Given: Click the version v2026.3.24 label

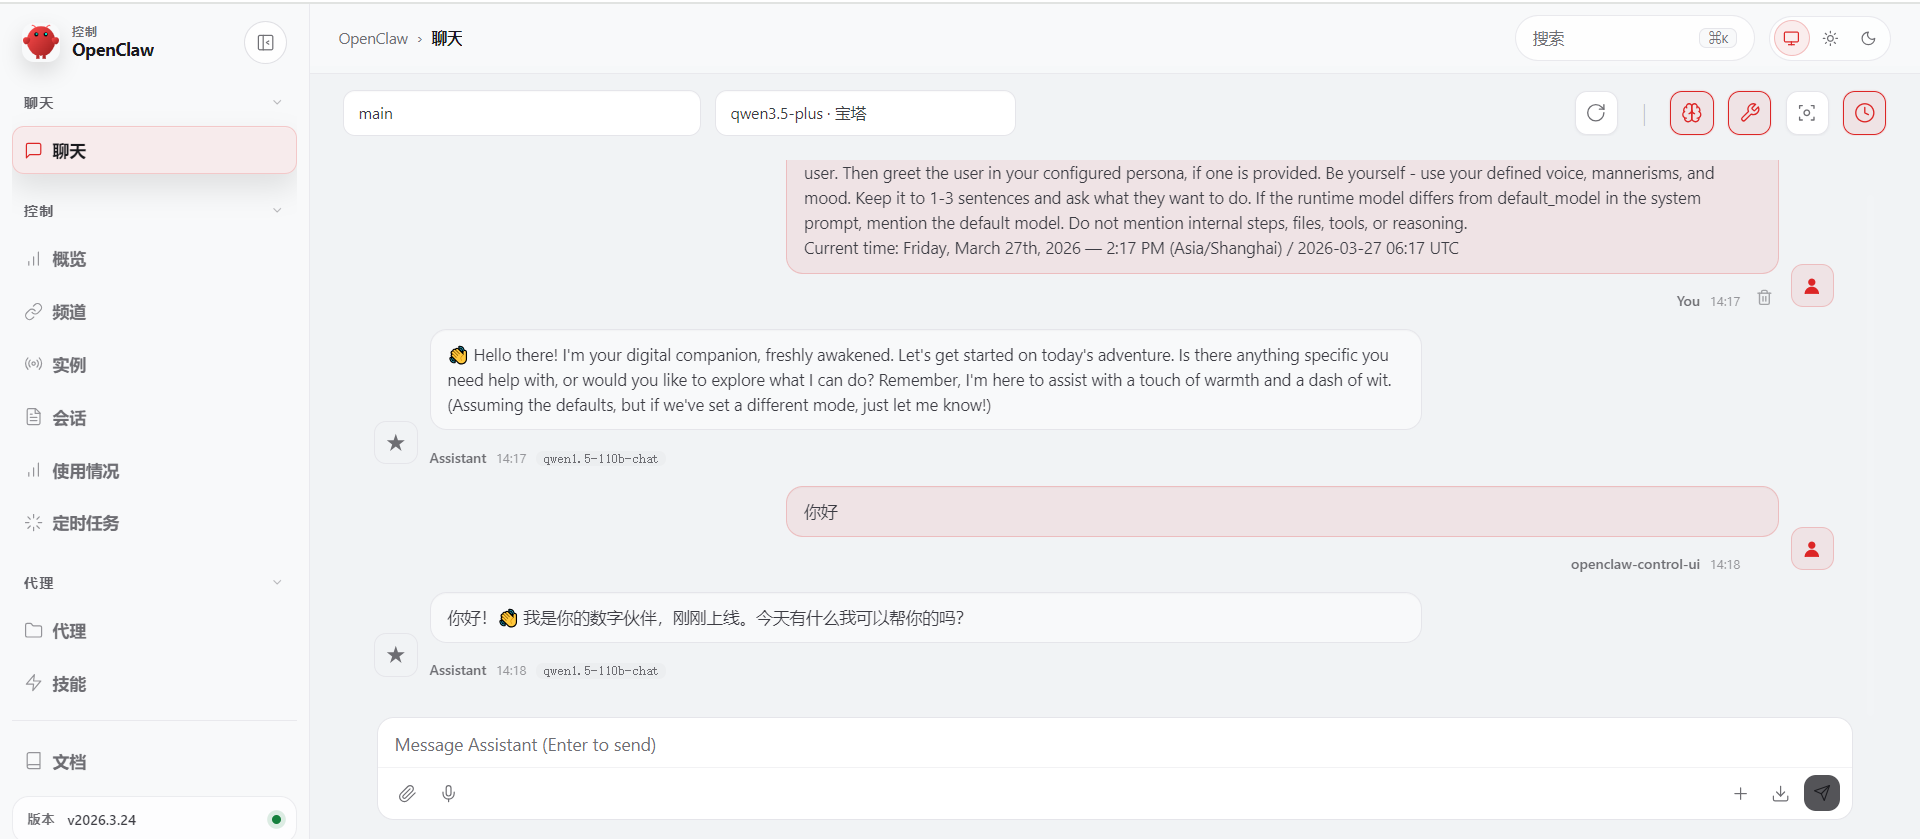Looking at the screenshot, I should point(102,820).
